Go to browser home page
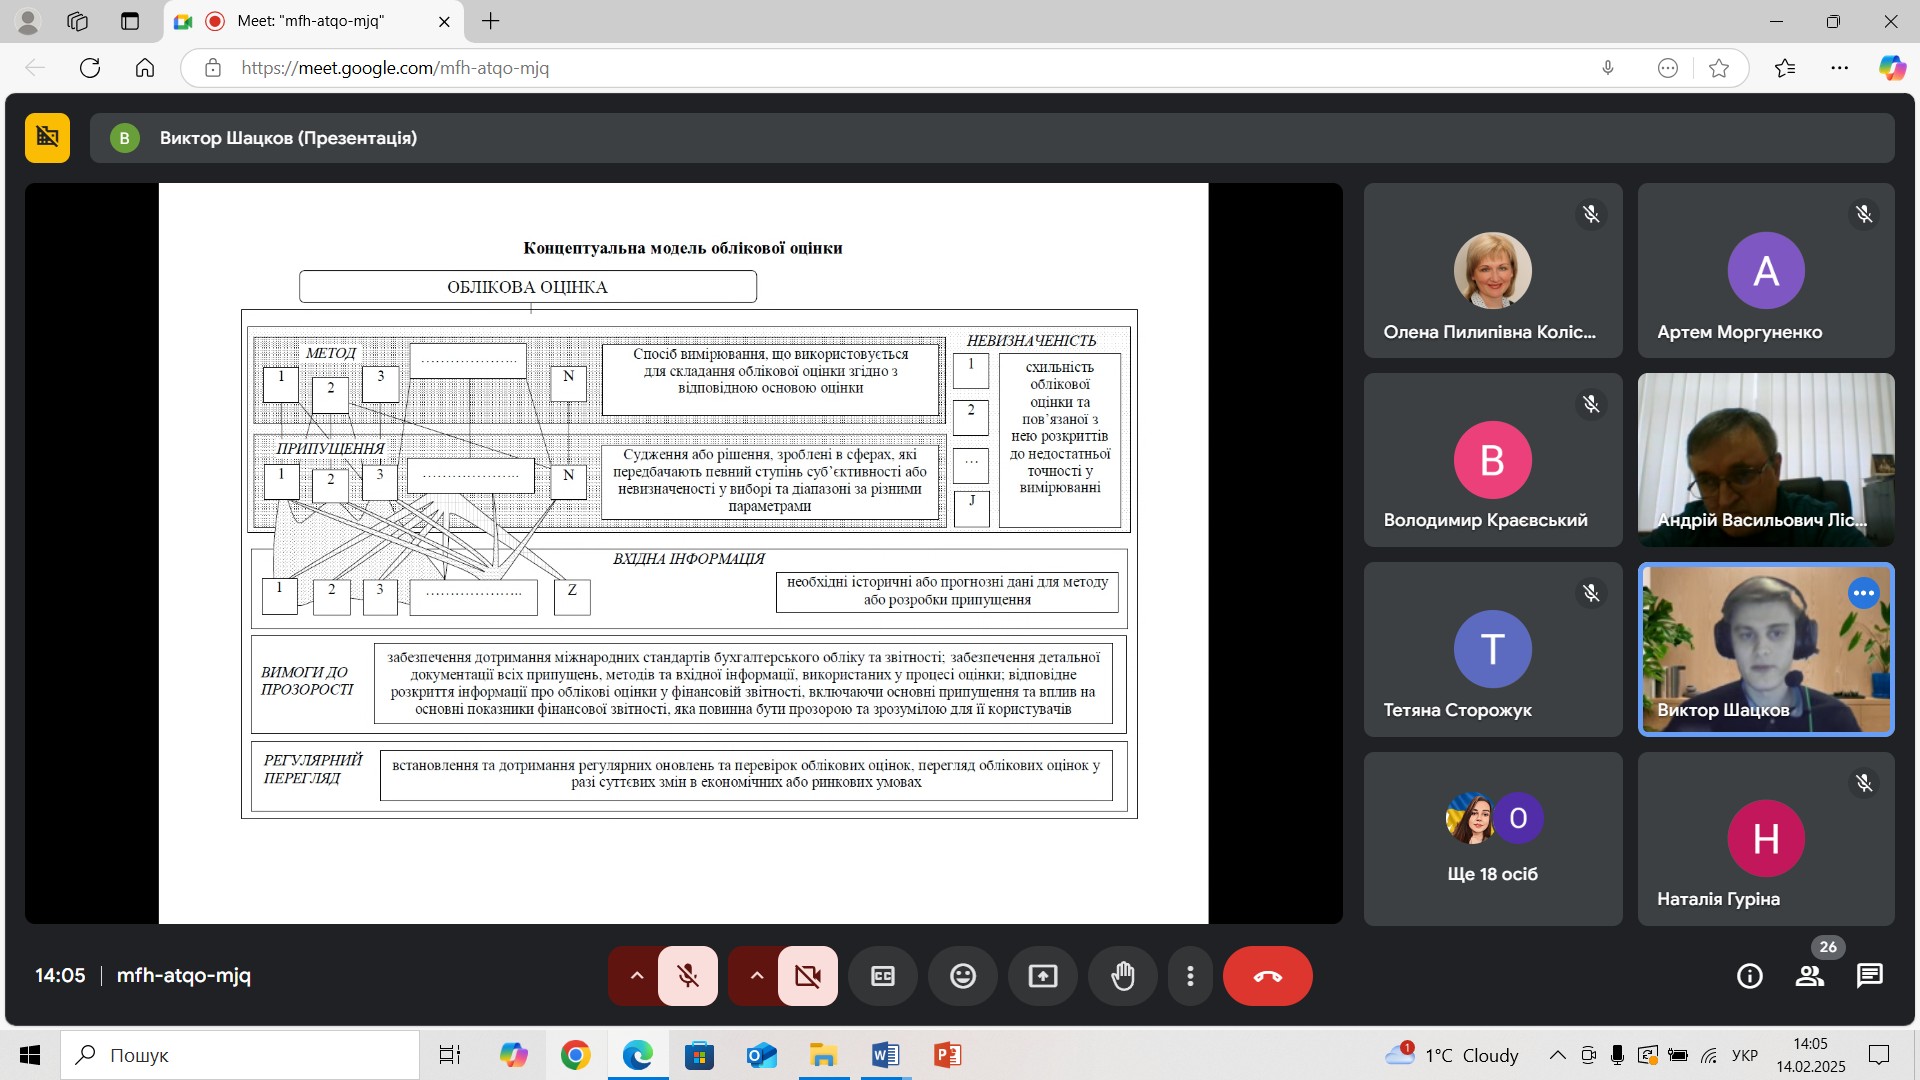 (145, 68)
